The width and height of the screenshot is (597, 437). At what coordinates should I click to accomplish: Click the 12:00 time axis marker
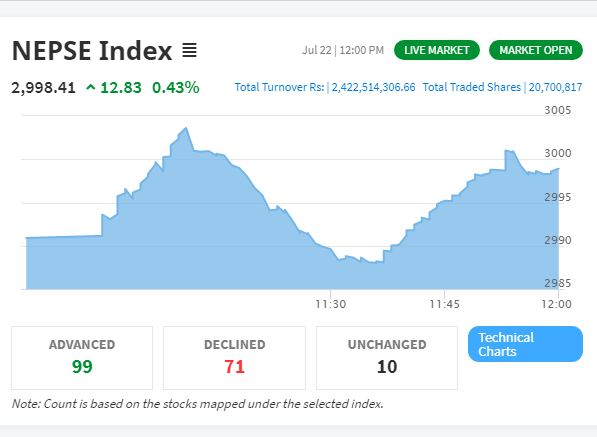tap(556, 304)
